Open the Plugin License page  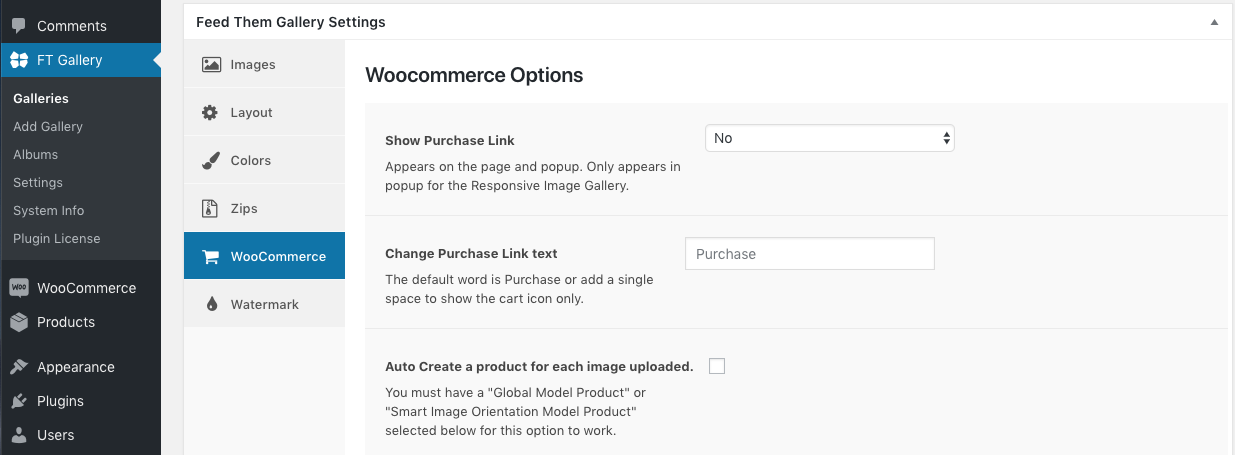(56, 238)
